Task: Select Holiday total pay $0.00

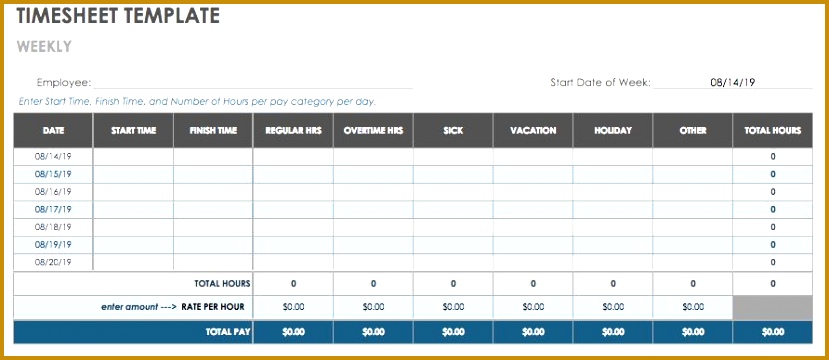Action: click(x=613, y=332)
